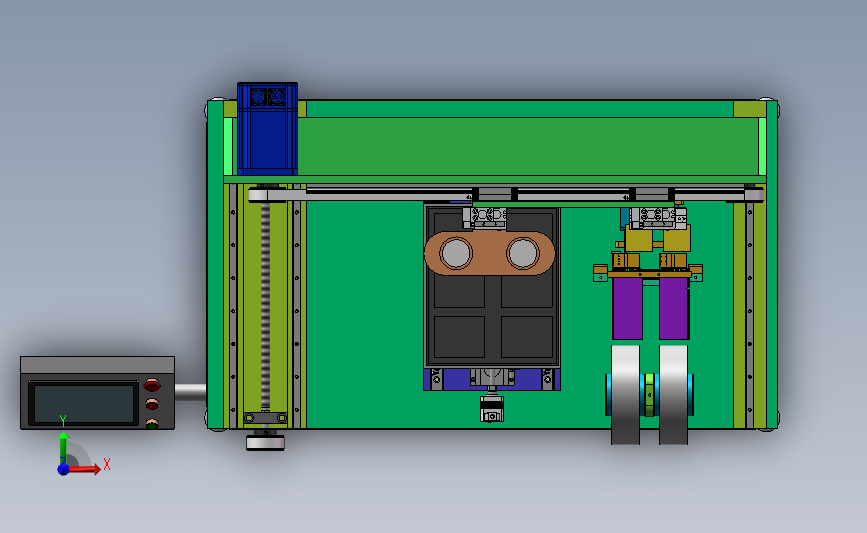Click the silver rod joining control box to frame

point(191,391)
